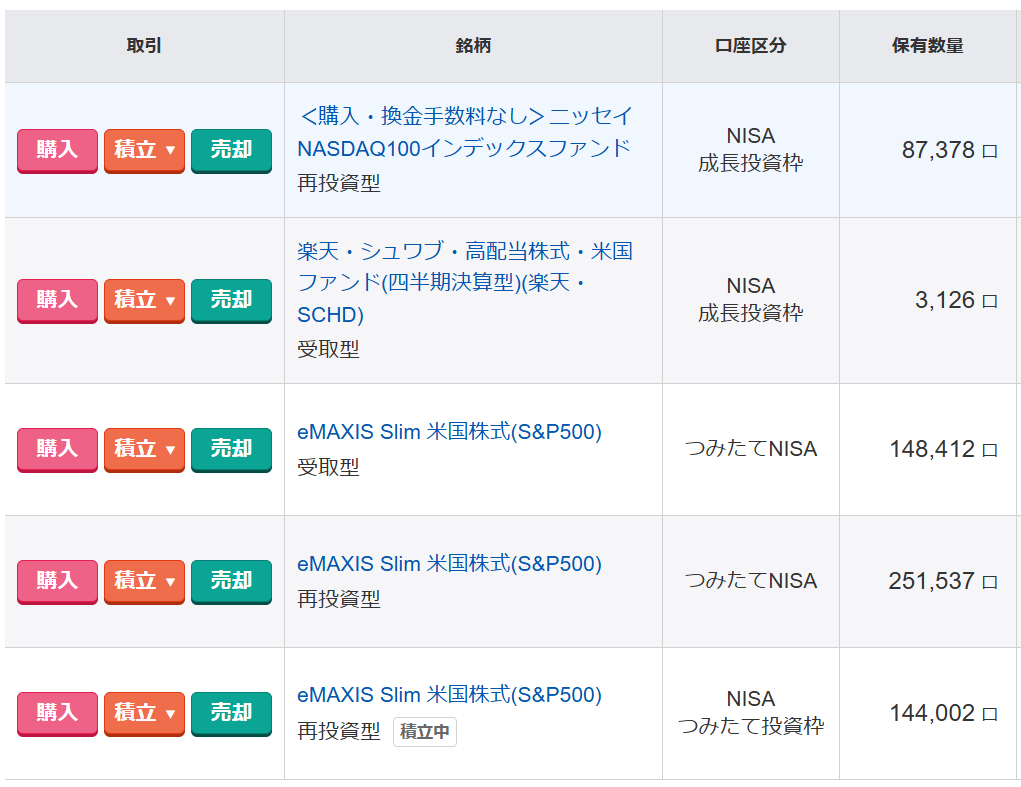Click the 取引 column header
Screen dimensions: 1021x787
pos(144,46)
